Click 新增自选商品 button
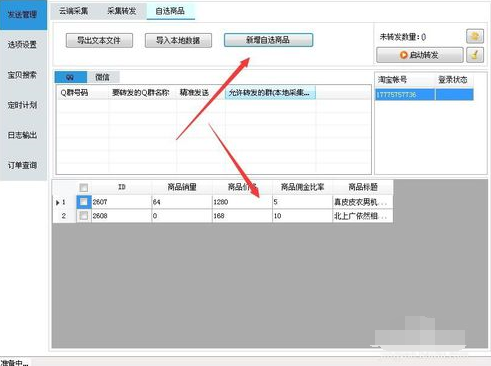The width and height of the screenshot is (491, 366). click(268, 40)
